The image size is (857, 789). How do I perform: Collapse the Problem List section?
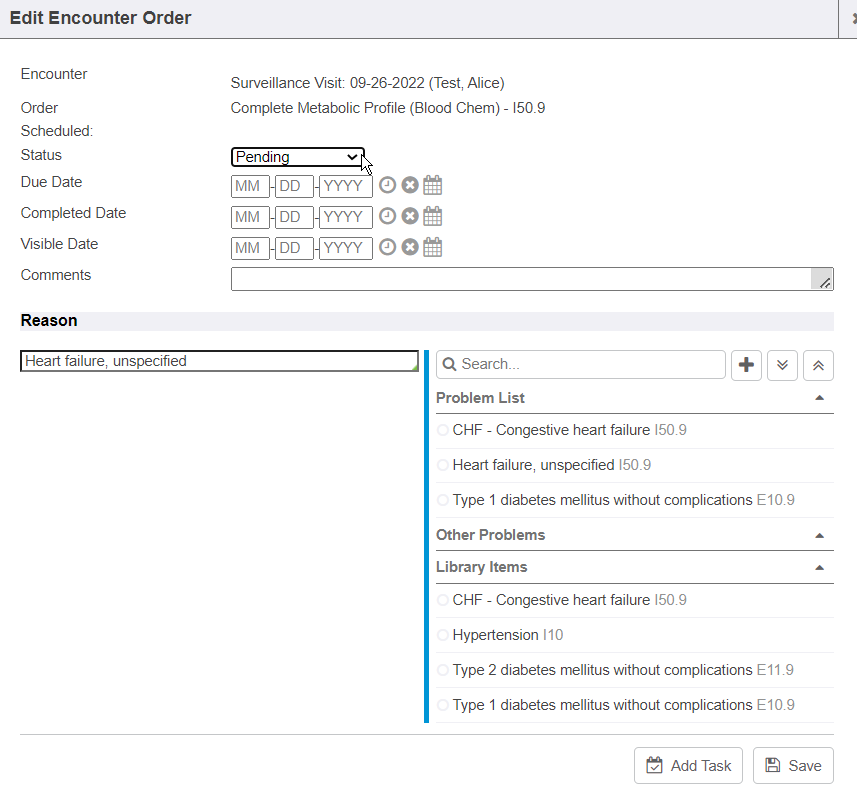click(820, 398)
